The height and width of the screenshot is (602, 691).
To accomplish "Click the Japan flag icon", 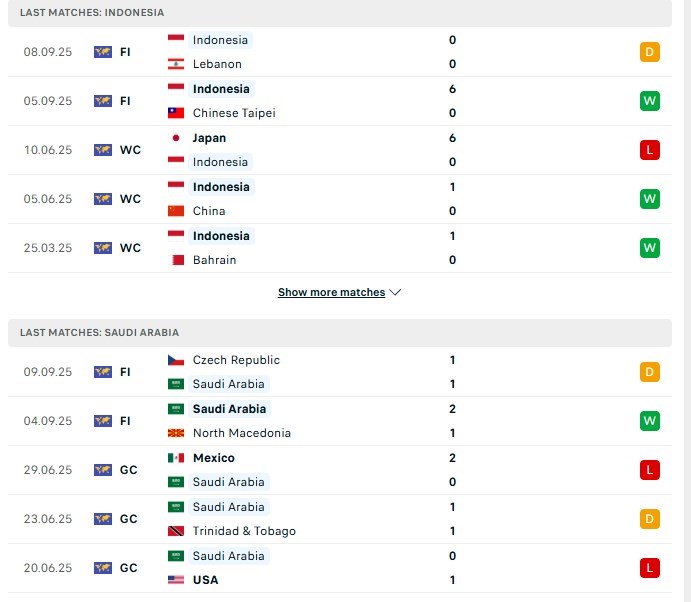I will tap(176, 138).
